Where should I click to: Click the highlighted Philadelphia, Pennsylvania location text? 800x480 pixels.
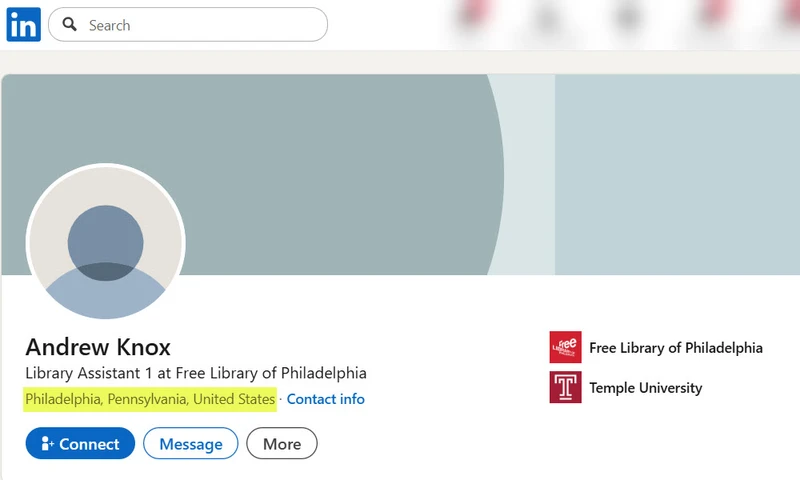[x=150, y=399]
